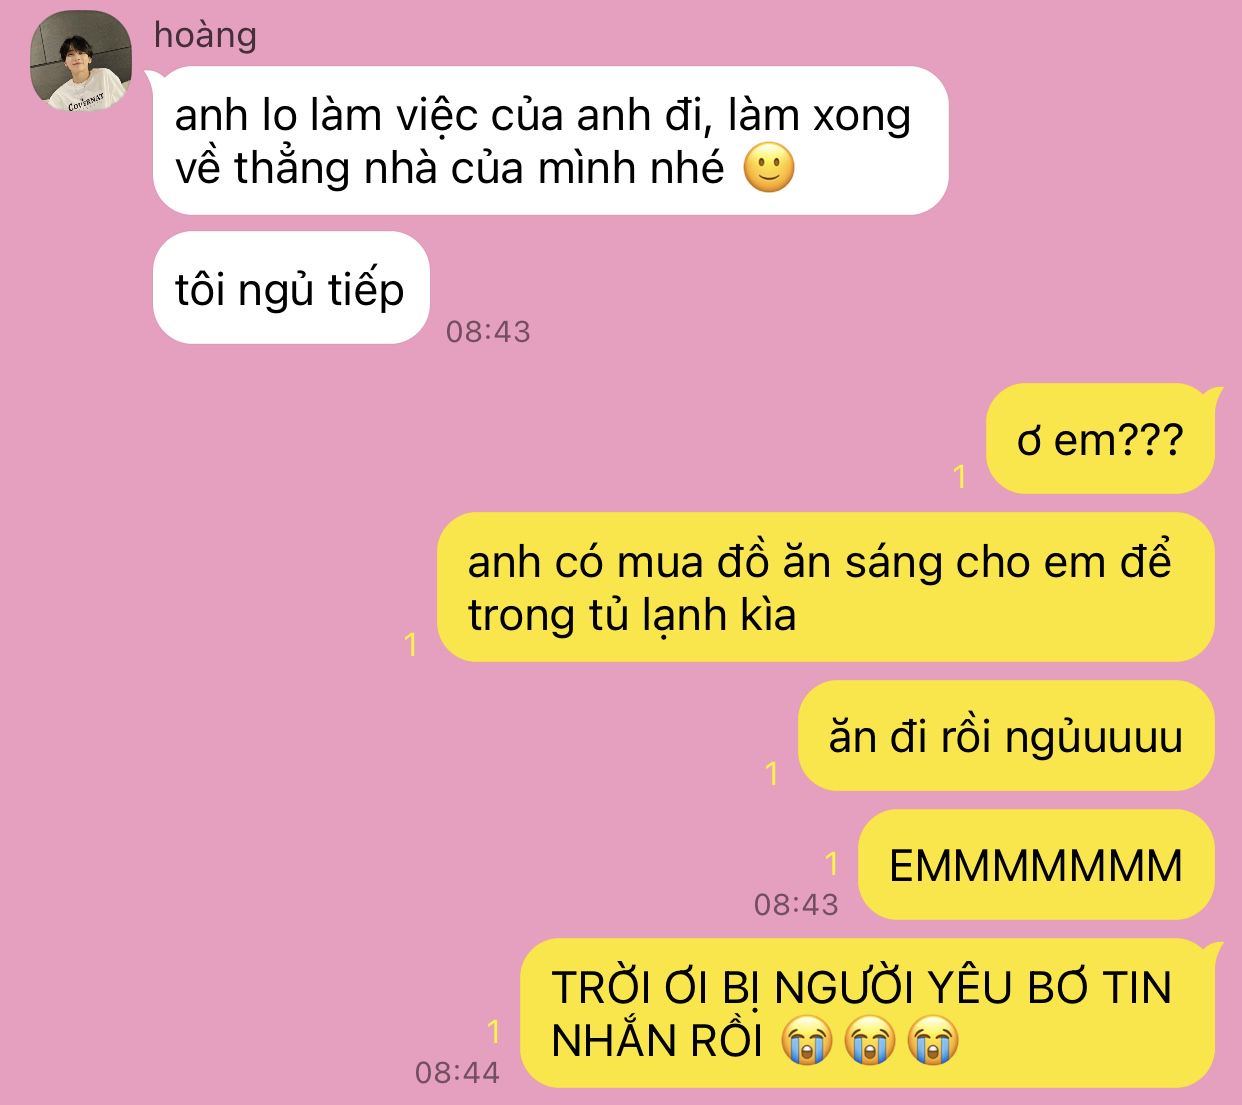Select the 'TRỜI ƠI BỊ NGƯỜI YÊU' message
Image resolution: width=1242 pixels, height=1105 pixels.
(868, 1013)
